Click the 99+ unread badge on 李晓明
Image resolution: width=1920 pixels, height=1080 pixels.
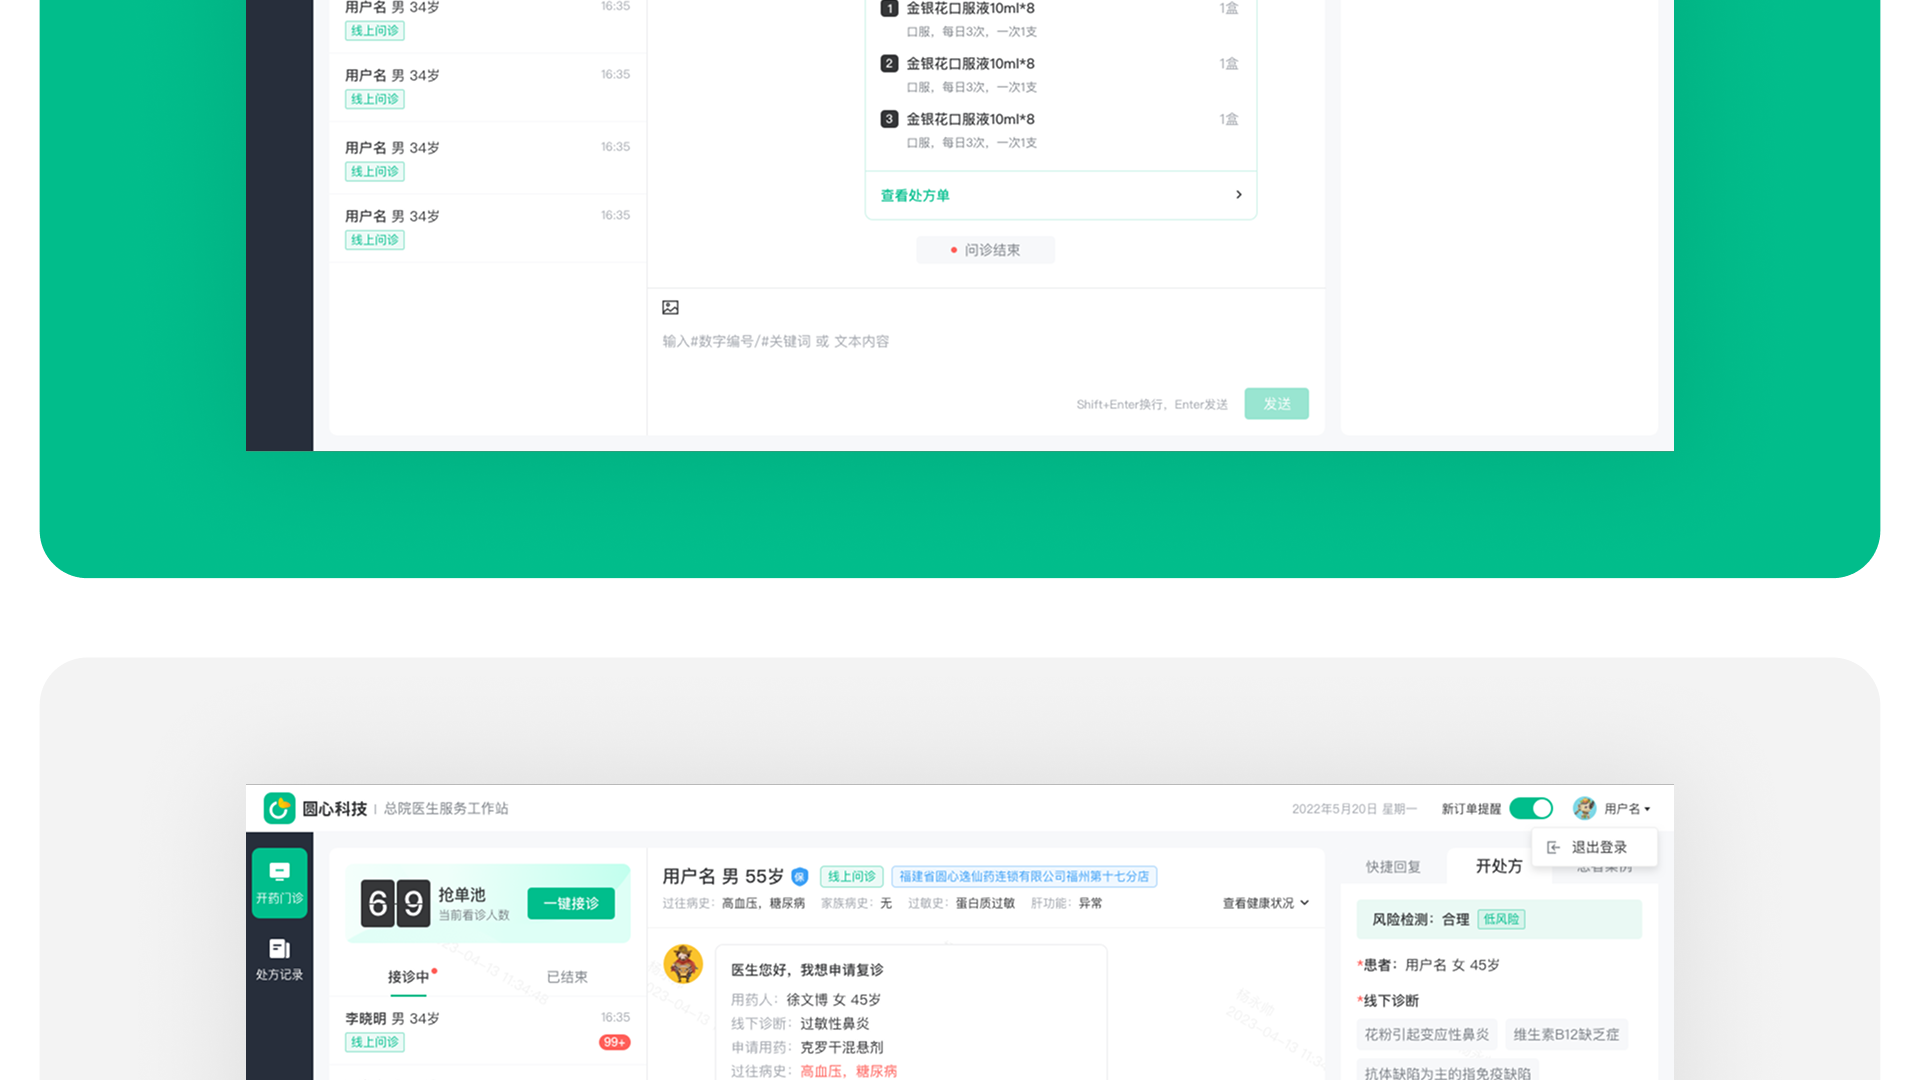tap(614, 1042)
